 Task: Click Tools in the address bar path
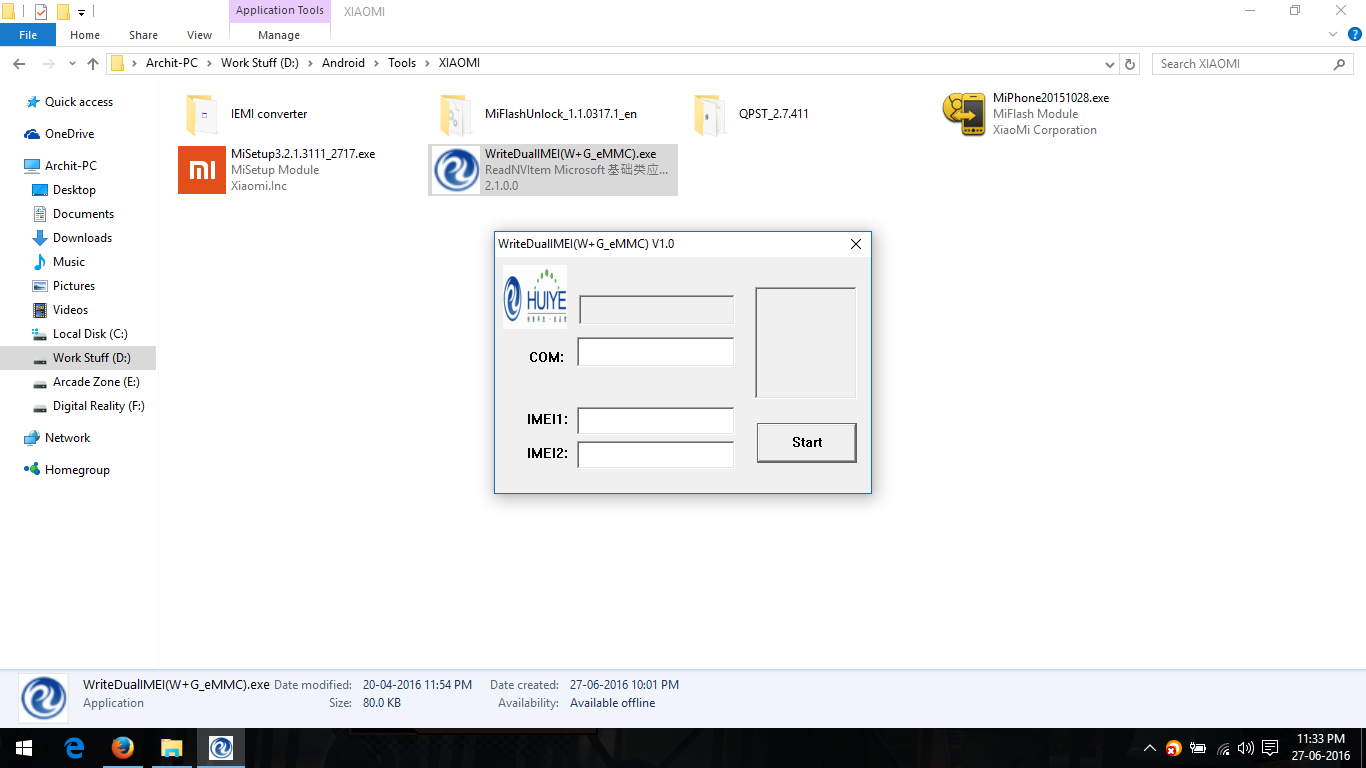click(402, 63)
